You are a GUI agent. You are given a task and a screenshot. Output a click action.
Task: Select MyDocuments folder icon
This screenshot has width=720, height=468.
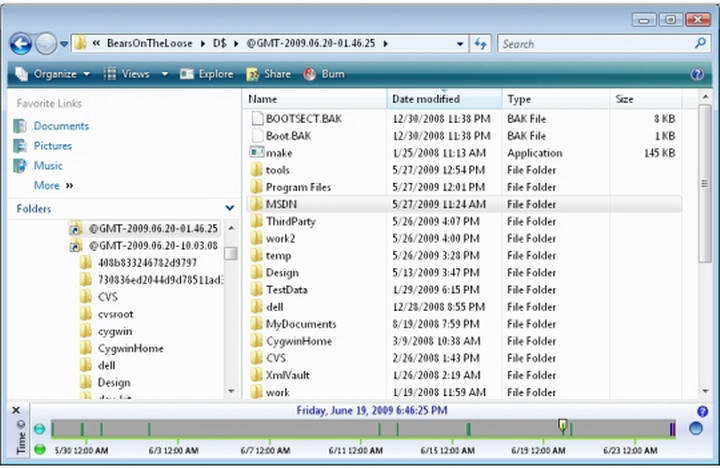[x=257, y=323]
